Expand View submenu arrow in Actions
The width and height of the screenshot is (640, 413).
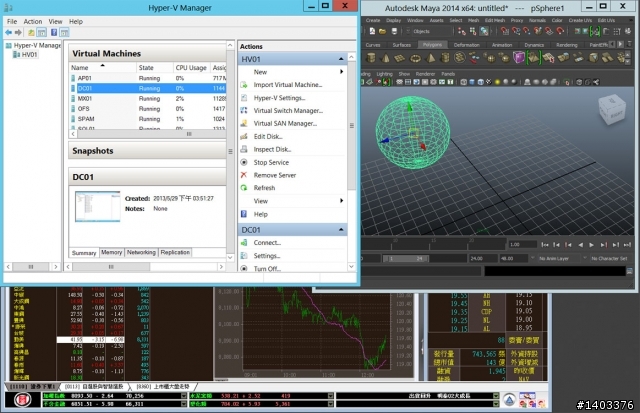pyautogui.click(x=341, y=201)
